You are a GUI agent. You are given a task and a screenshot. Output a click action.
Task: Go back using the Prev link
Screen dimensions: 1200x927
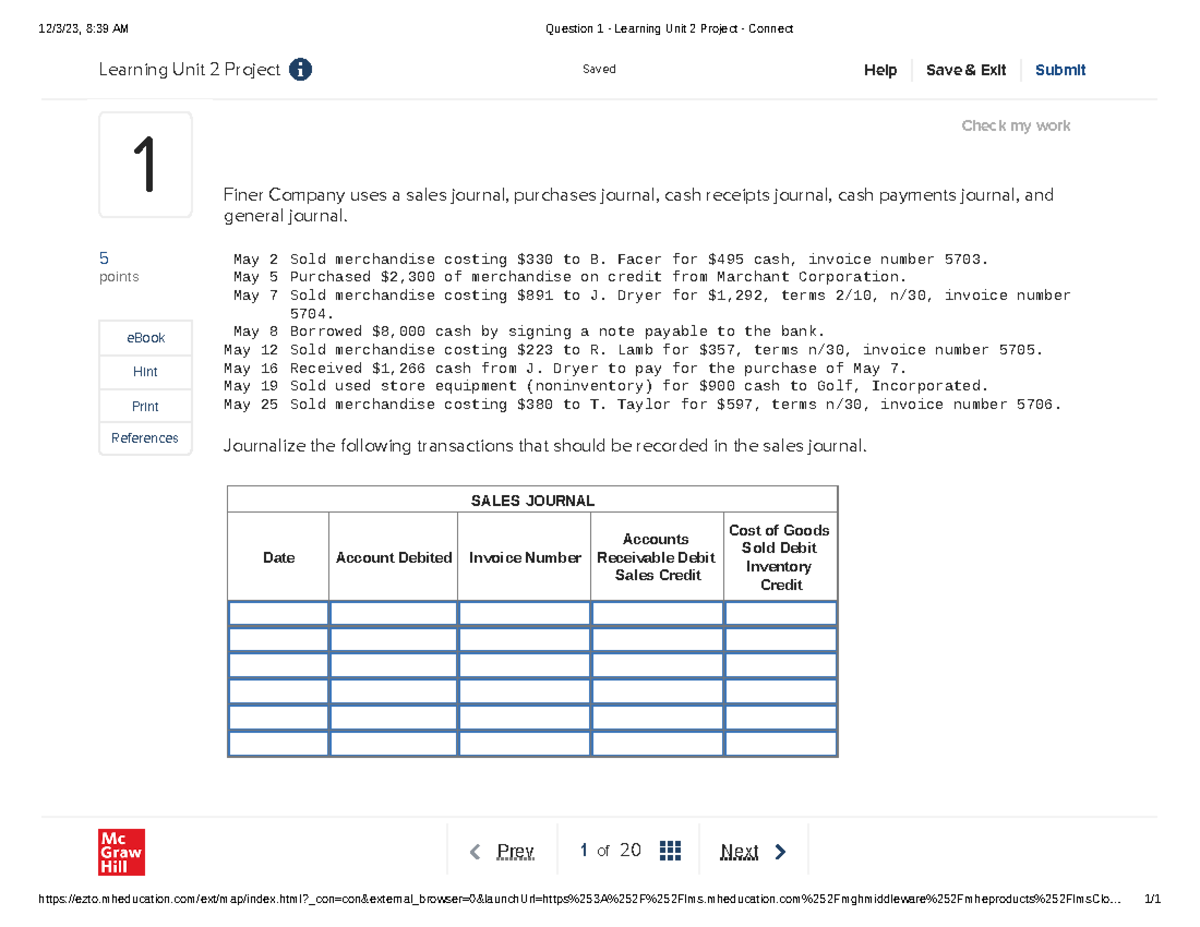(515, 849)
